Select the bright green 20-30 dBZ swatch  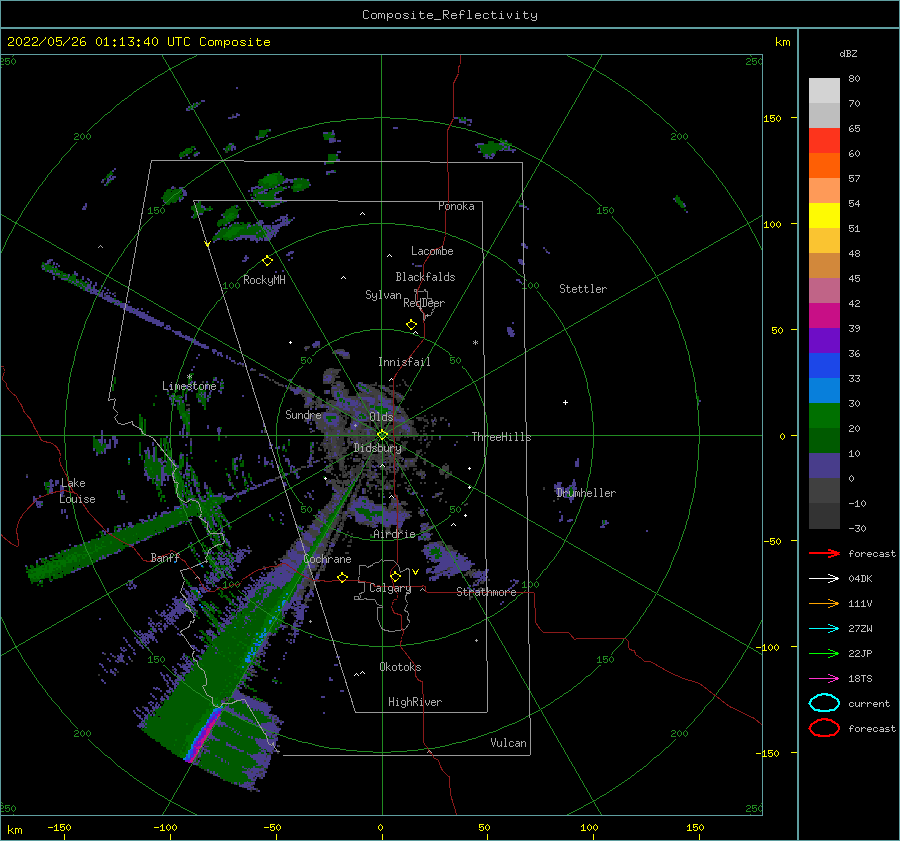pos(824,416)
